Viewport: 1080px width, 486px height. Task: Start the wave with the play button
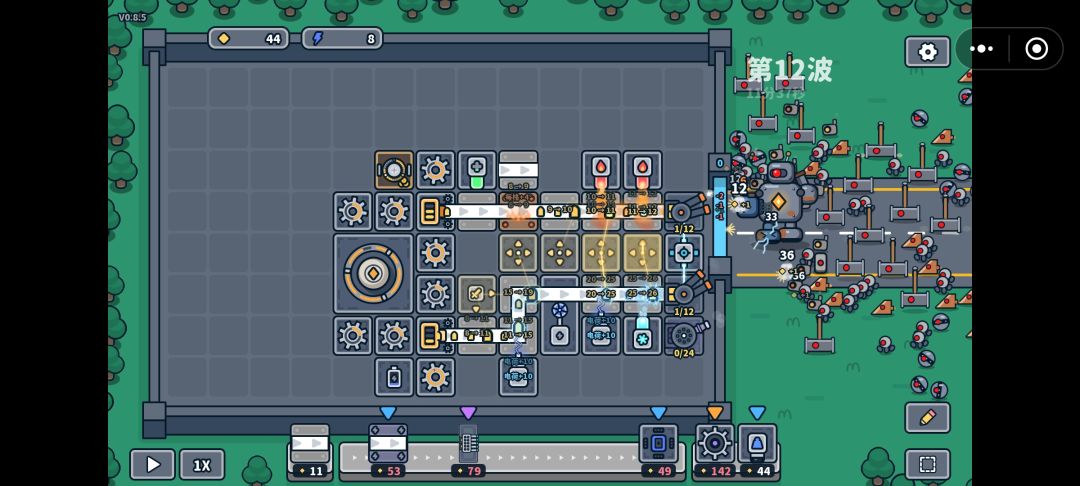152,465
